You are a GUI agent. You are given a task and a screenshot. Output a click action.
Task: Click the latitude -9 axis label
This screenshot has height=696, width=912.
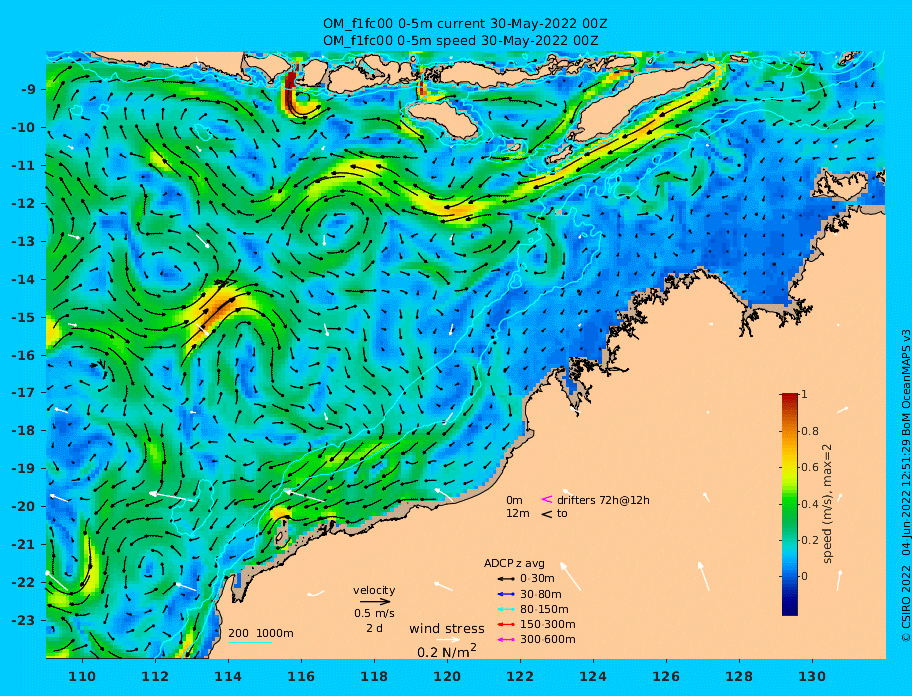[28, 90]
